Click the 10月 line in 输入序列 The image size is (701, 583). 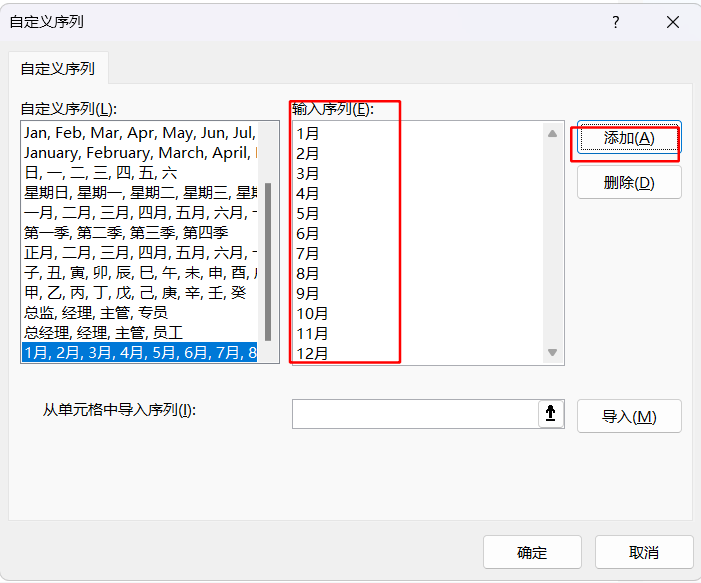(312, 313)
